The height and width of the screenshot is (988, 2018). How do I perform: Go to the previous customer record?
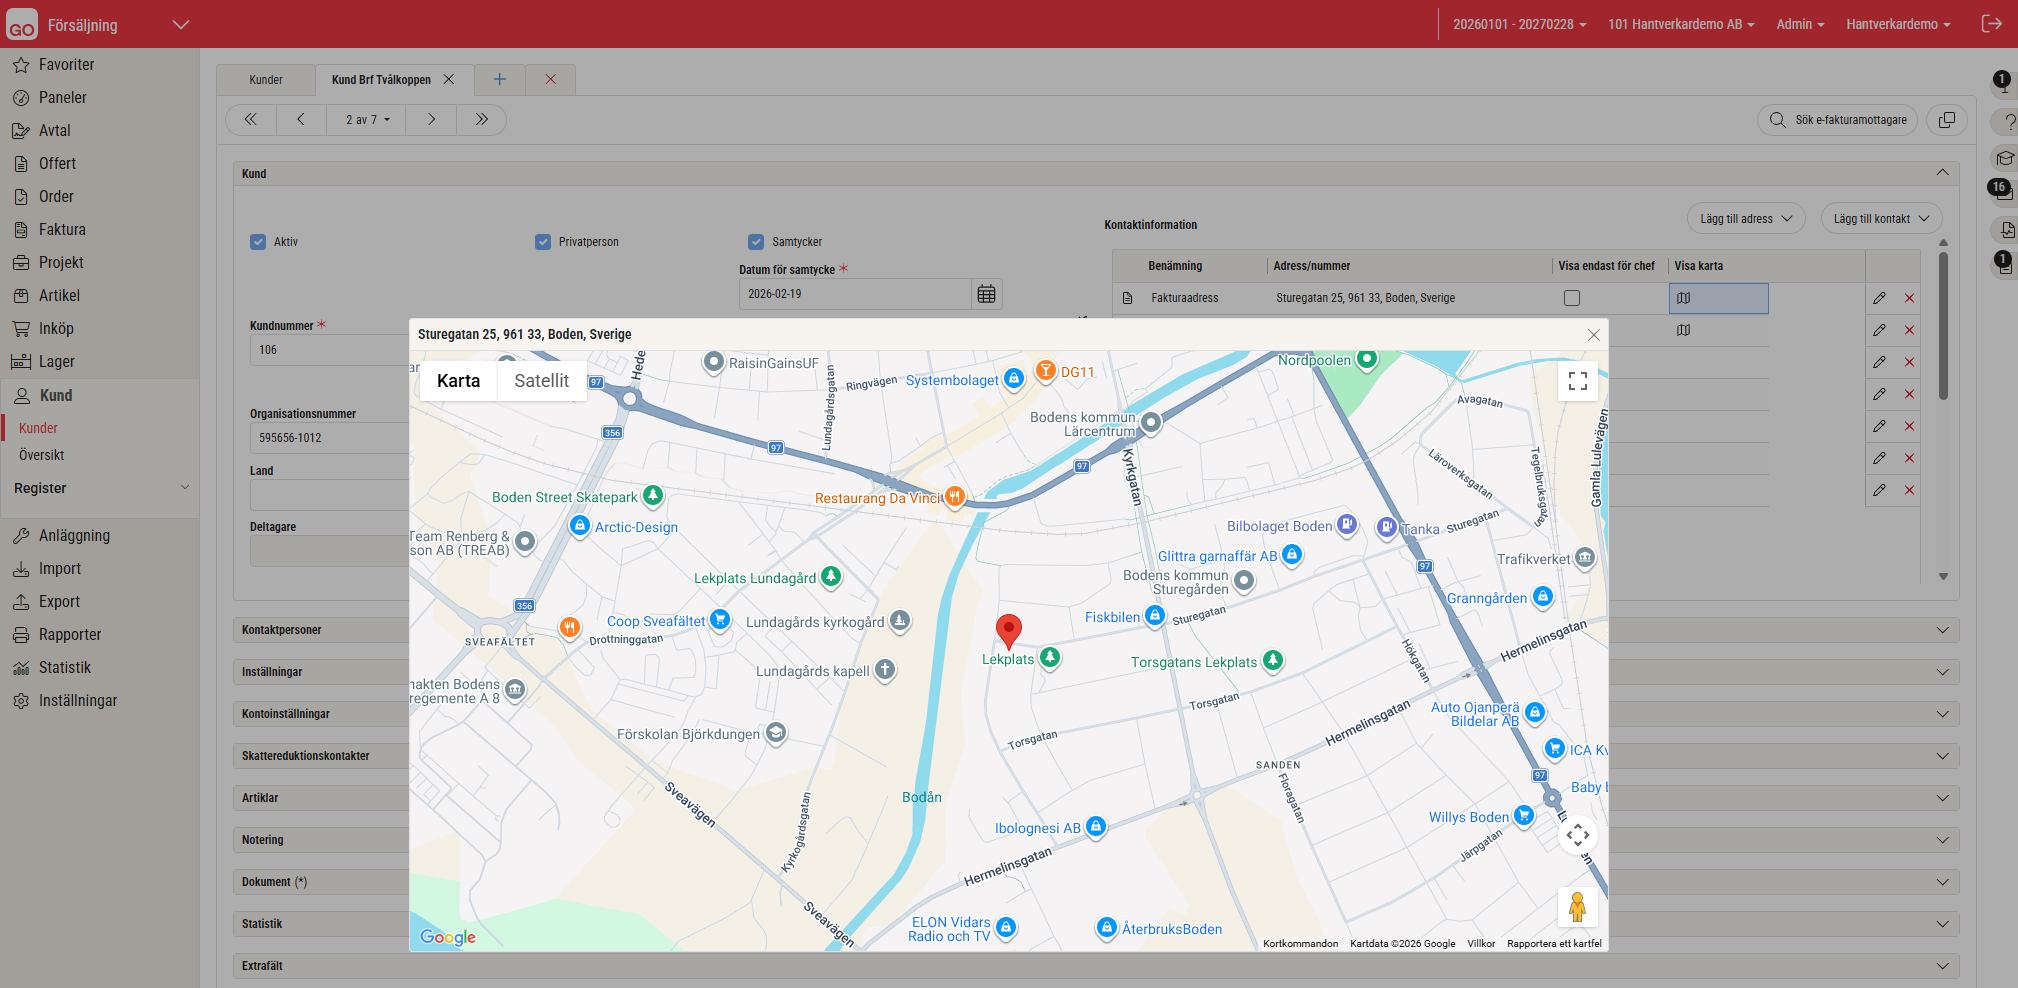301,120
